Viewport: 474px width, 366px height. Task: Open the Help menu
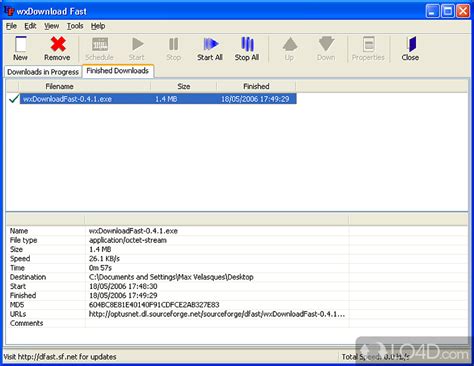(98, 26)
